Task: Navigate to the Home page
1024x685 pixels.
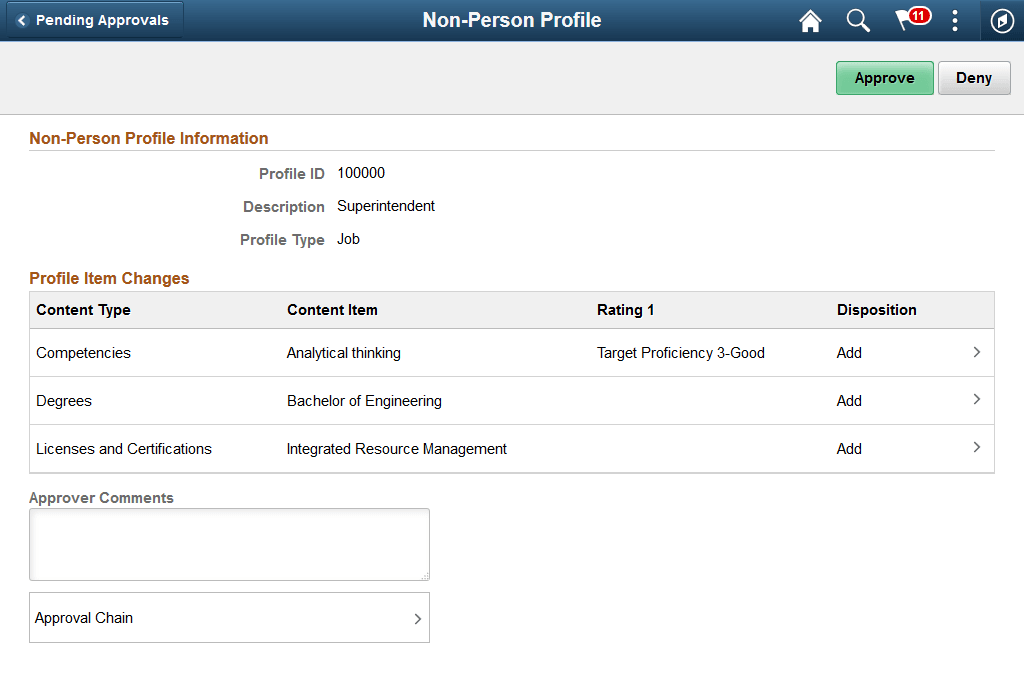Action: [x=810, y=20]
